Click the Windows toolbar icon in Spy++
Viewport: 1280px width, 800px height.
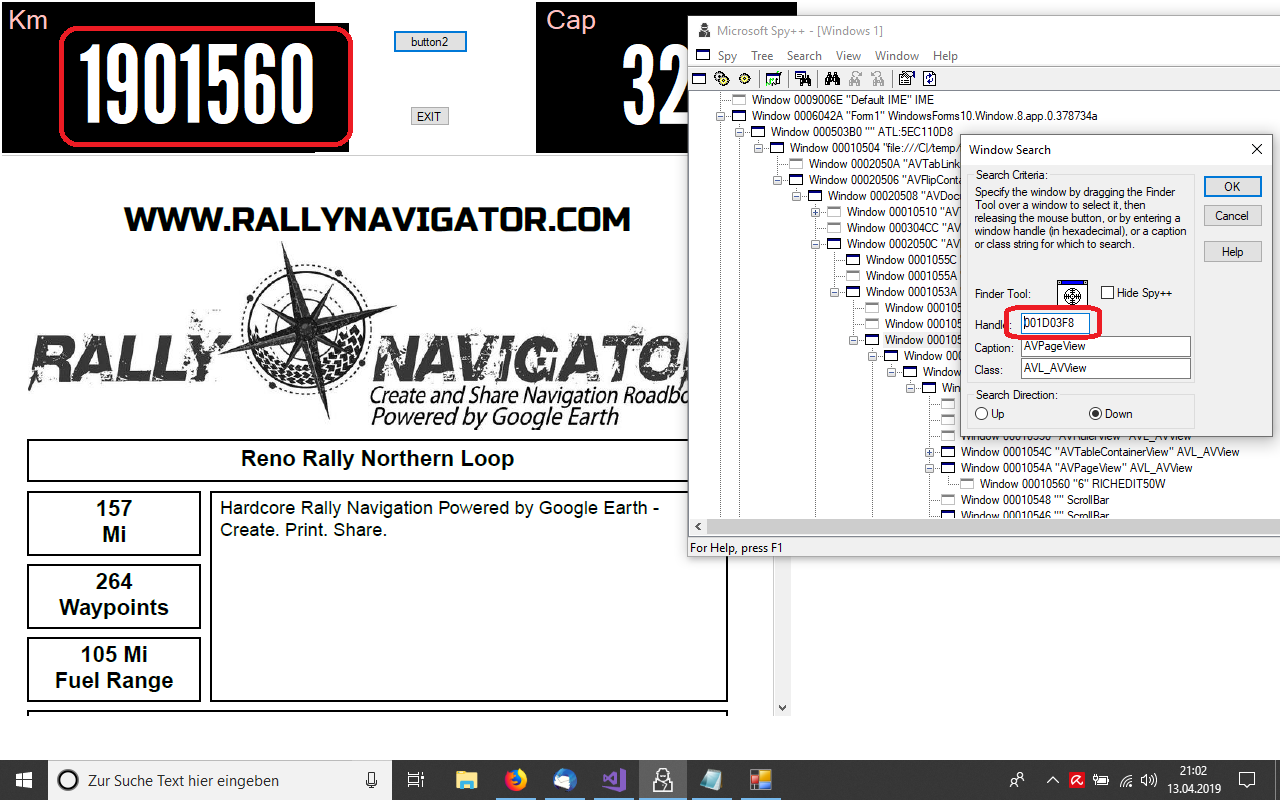coord(699,78)
